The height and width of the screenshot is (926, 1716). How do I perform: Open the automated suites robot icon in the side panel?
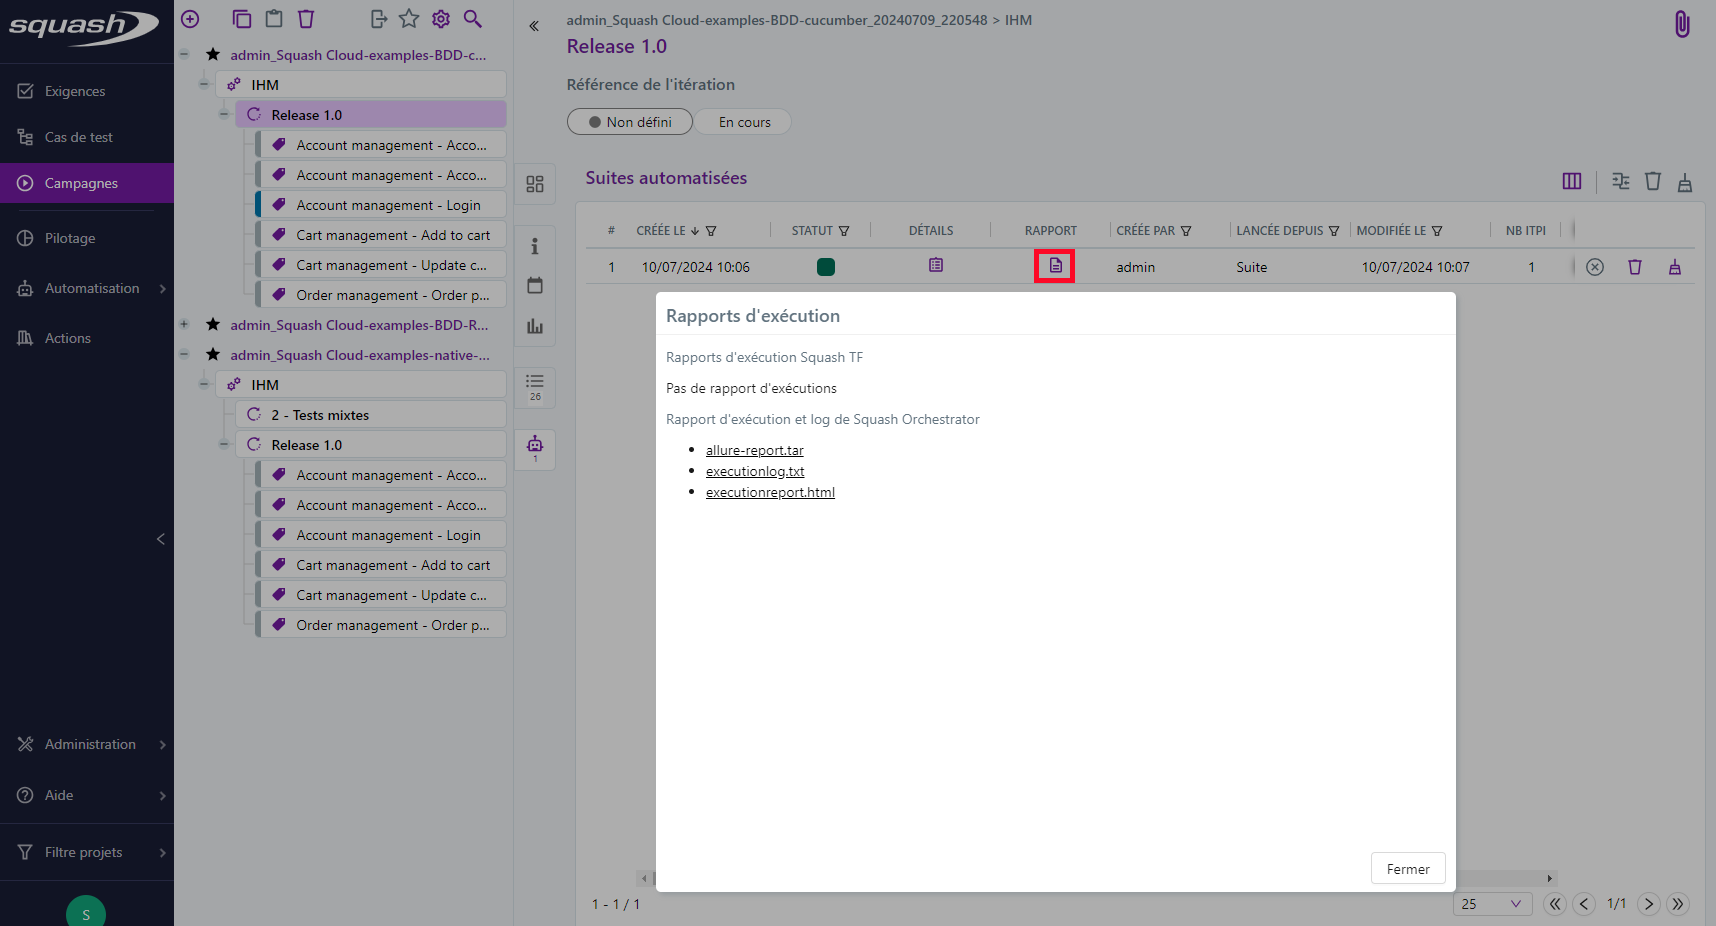click(x=535, y=446)
